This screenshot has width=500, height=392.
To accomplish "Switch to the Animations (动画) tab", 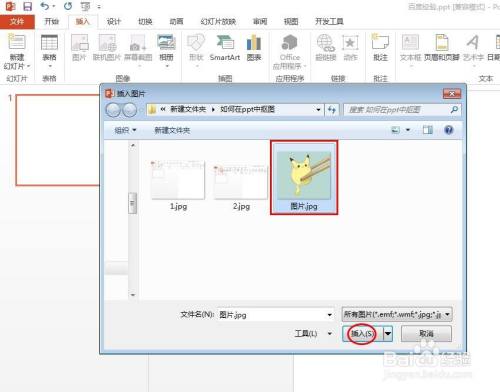I will [x=176, y=22].
